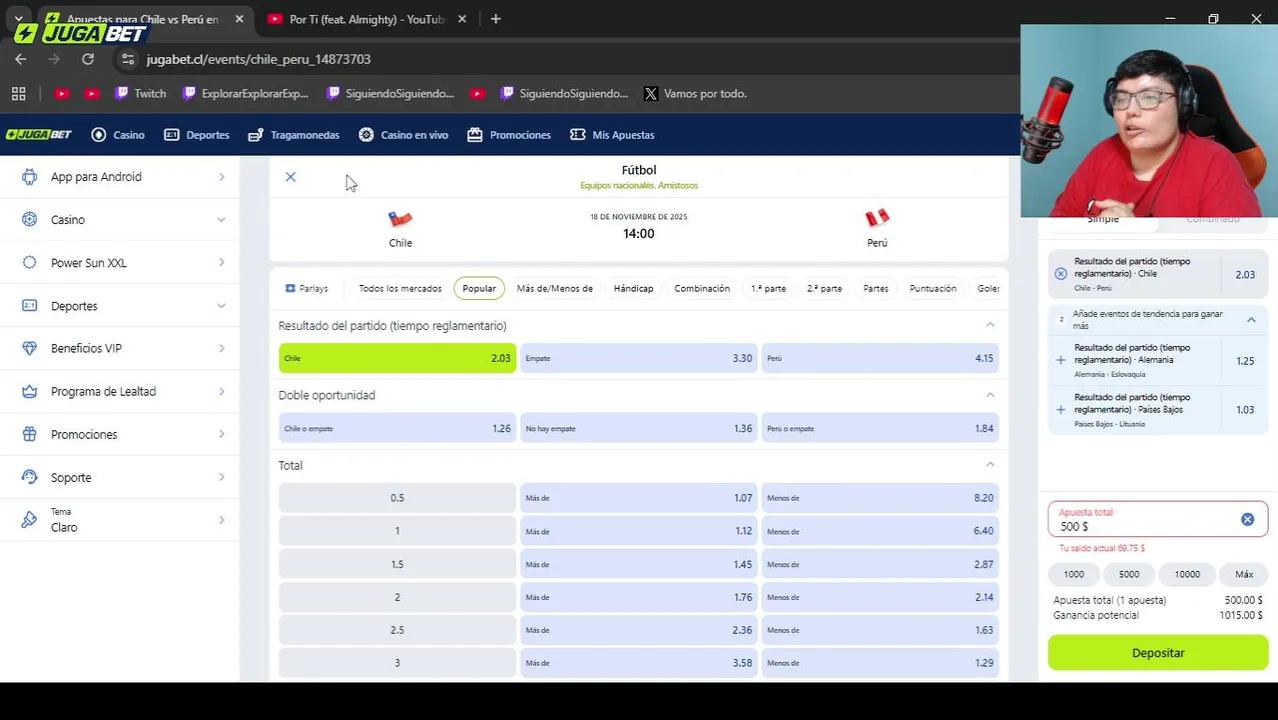This screenshot has width=1278, height=720.
Task: Set the stake with the 1000 button
Action: pos(1074,574)
